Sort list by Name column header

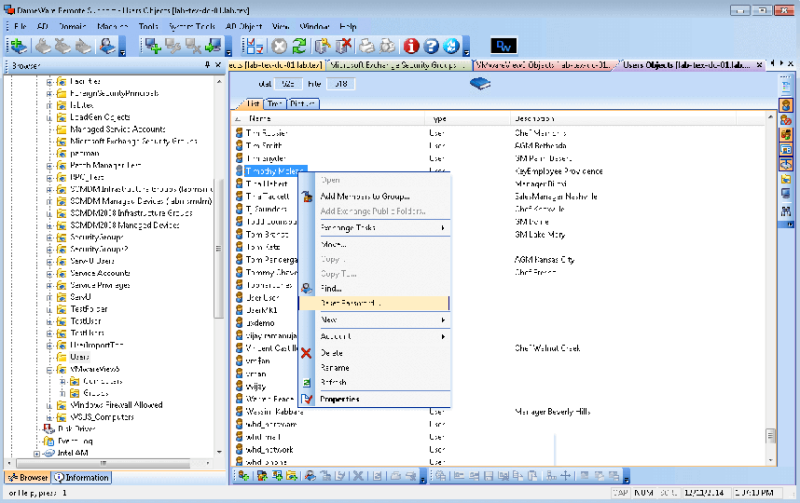coord(329,118)
